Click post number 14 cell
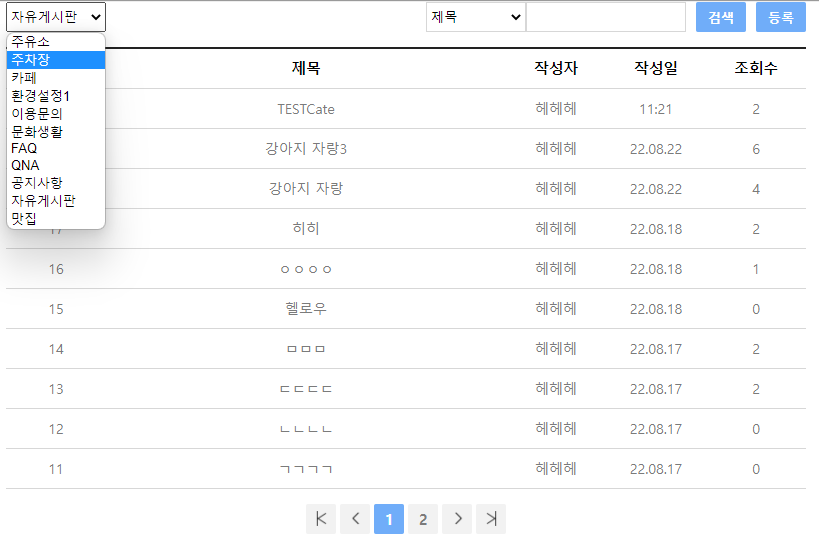 [x=56, y=349]
